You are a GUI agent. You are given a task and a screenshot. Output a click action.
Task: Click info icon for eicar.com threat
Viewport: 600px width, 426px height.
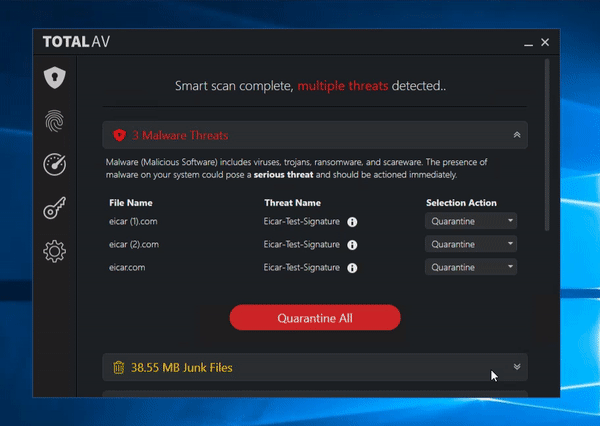point(353,268)
